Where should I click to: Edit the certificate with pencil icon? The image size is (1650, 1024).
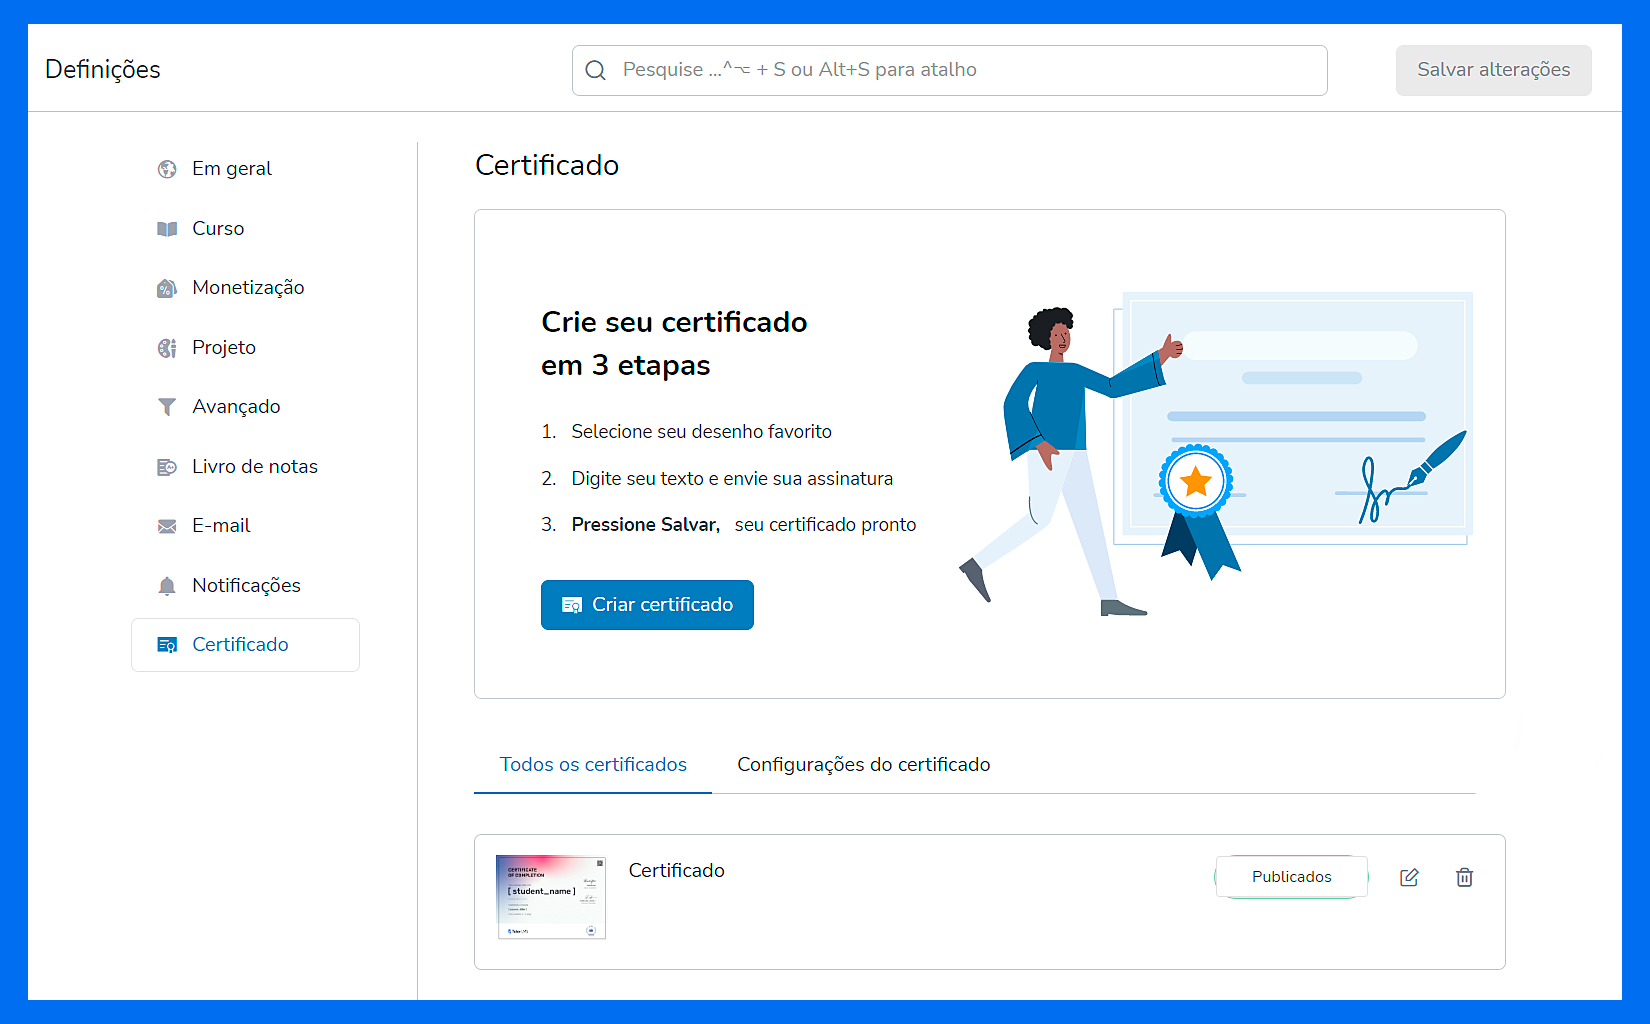click(1409, 877)
